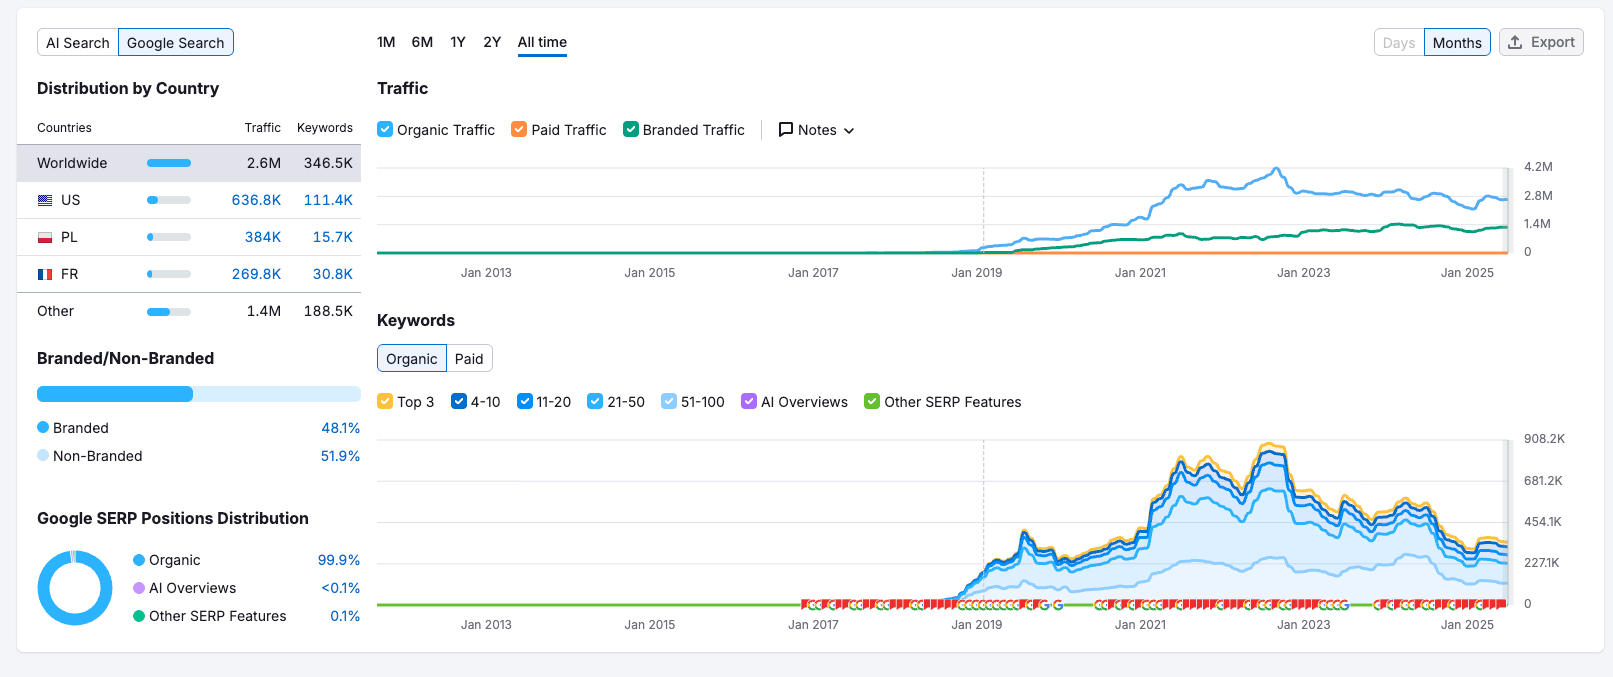Click the Poland flag icon
Screen dimensions: 1613x677
click(x=45, y=237)
